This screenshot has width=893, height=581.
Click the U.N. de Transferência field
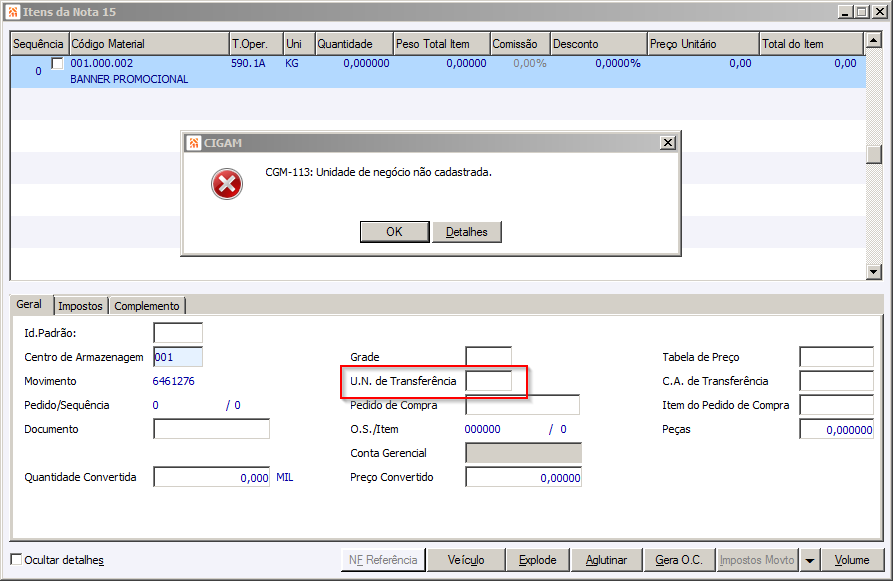tap(489, 381)
